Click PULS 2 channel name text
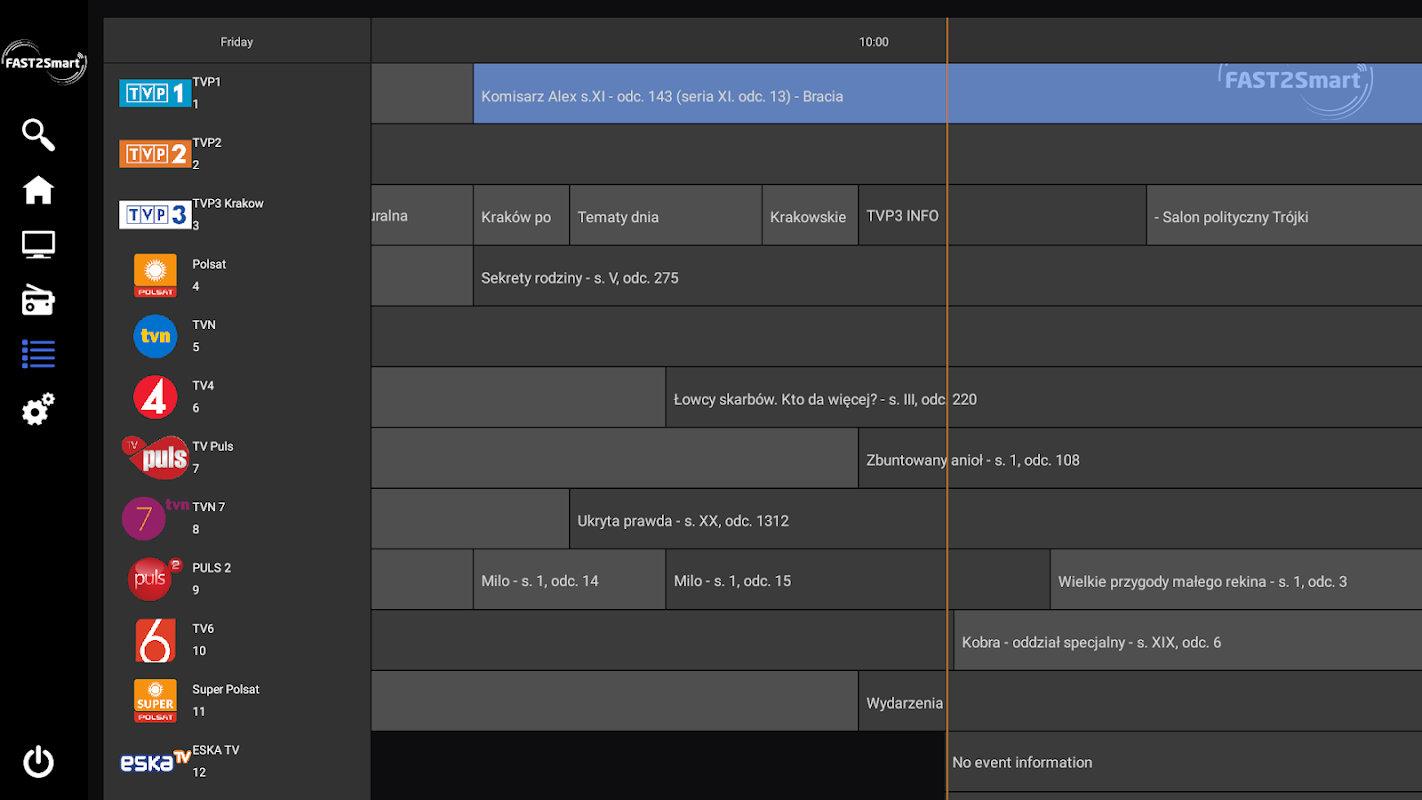The width and height of the screenshot is (1422, 800). pyautogui.click(x=212, y=568)
